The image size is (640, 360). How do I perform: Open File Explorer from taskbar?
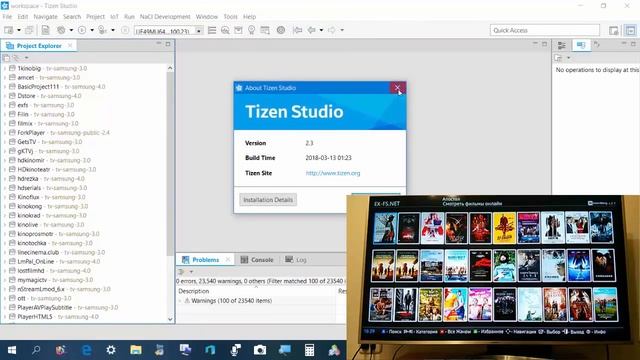136,350
